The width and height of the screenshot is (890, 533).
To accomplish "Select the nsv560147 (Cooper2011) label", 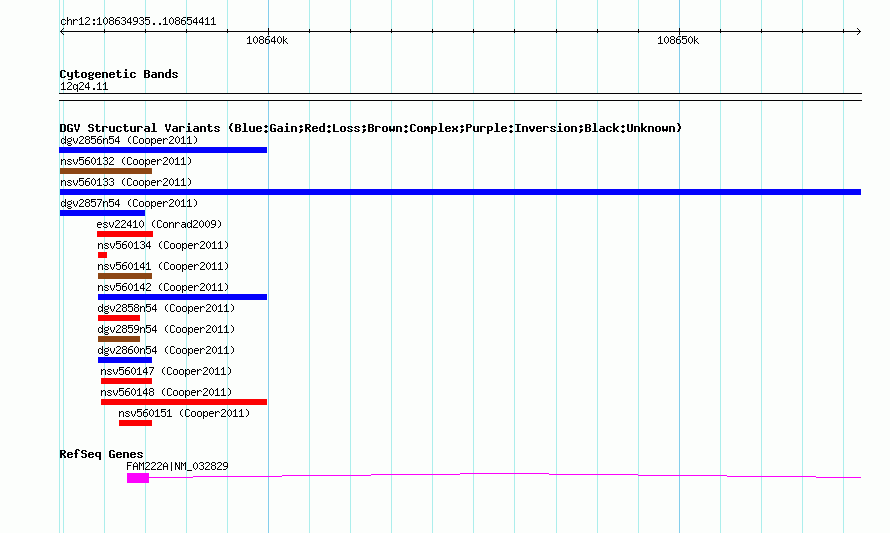I will (x=166, y=371).
